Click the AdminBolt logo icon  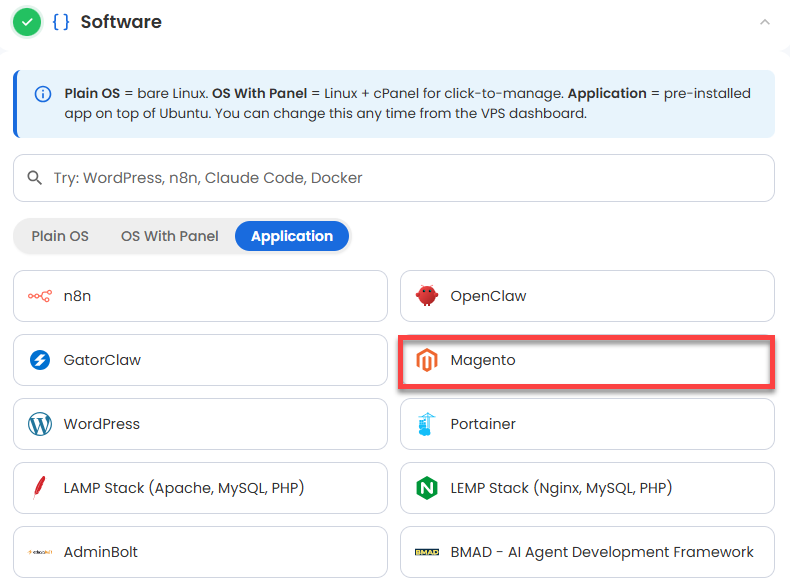pos(40,552)
